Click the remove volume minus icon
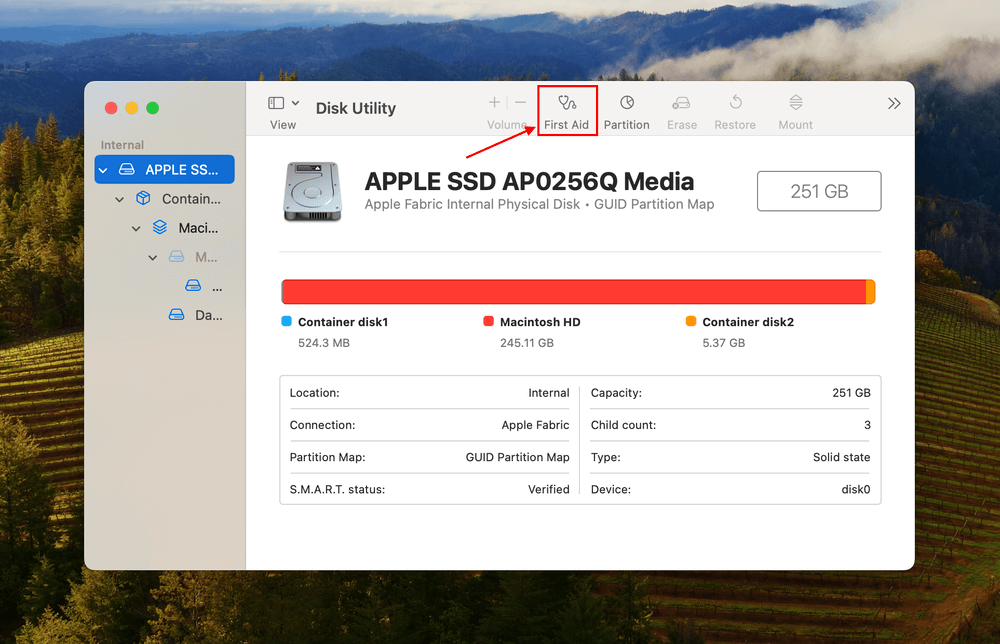The height and width of the screenshot is (644, 1000). pos(520,103)
